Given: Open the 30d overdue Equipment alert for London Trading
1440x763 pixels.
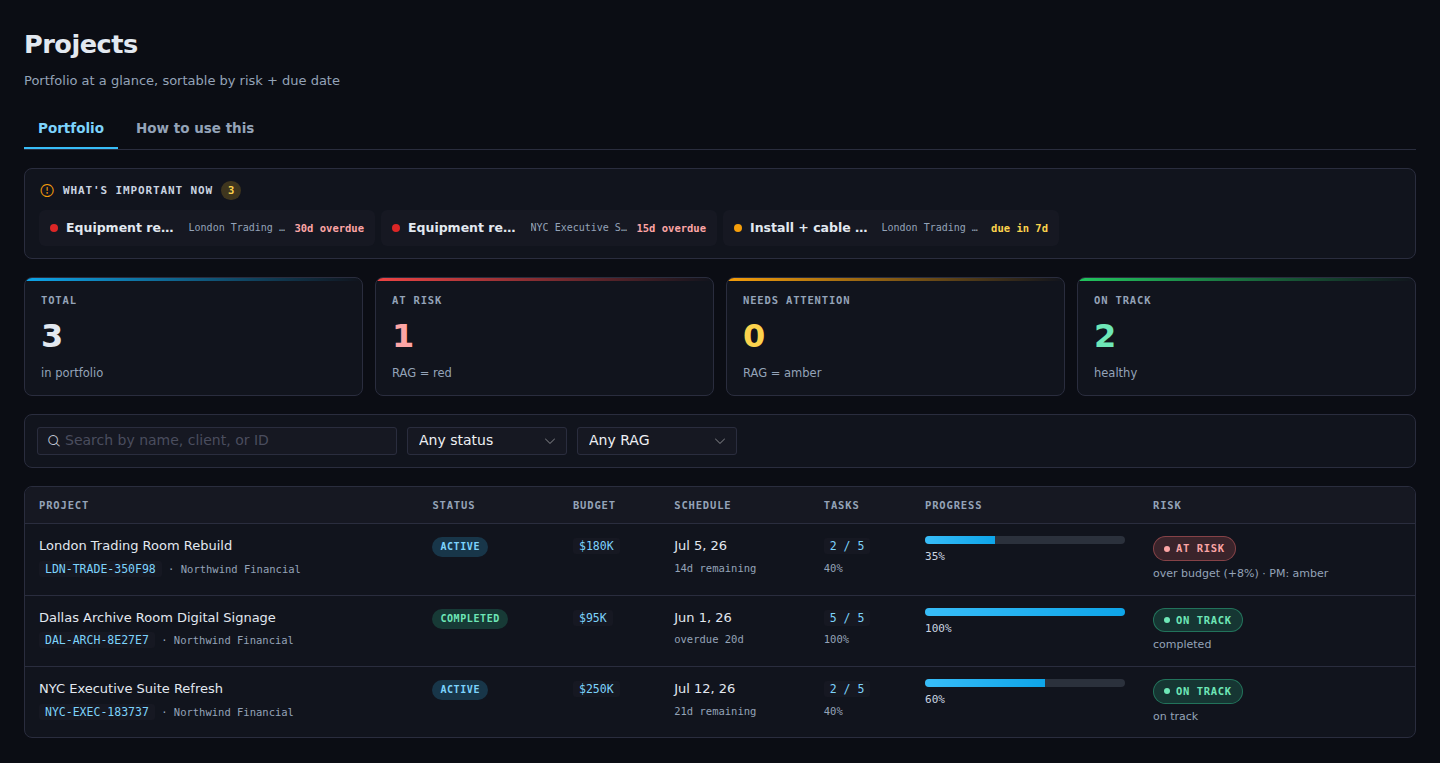Looking at the screenshot, I should click(x=207, y=228).
